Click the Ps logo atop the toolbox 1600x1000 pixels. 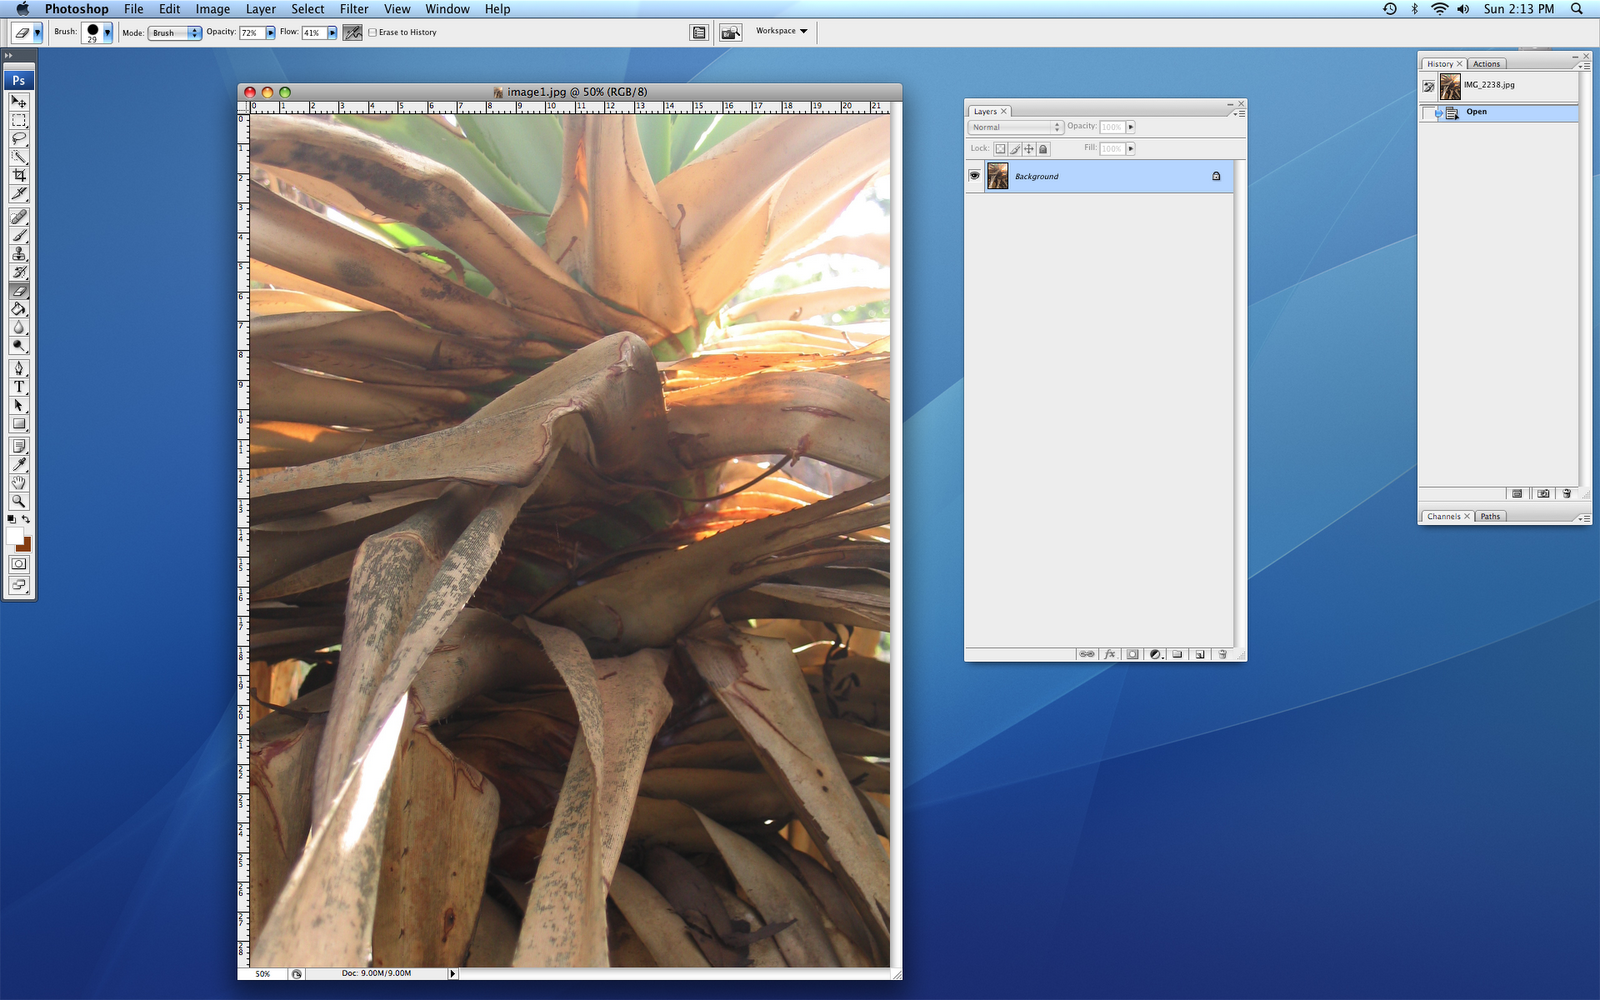coord(19,80)
